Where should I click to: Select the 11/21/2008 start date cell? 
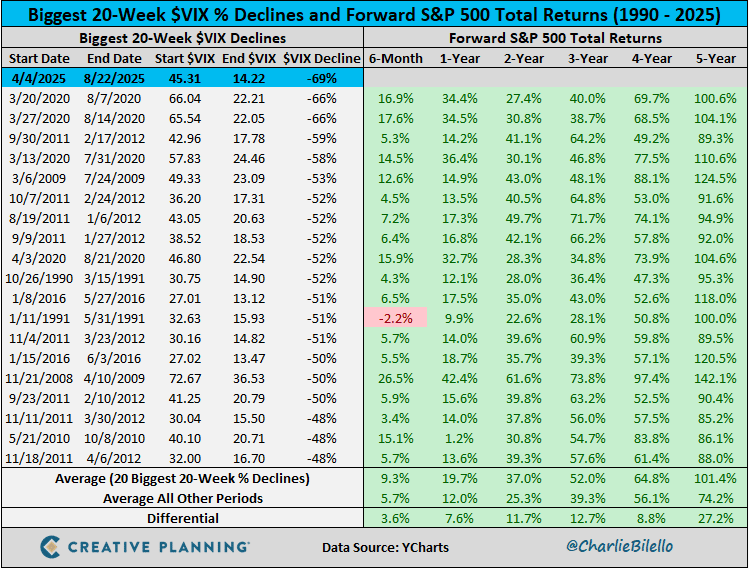[x=39, y=378]
